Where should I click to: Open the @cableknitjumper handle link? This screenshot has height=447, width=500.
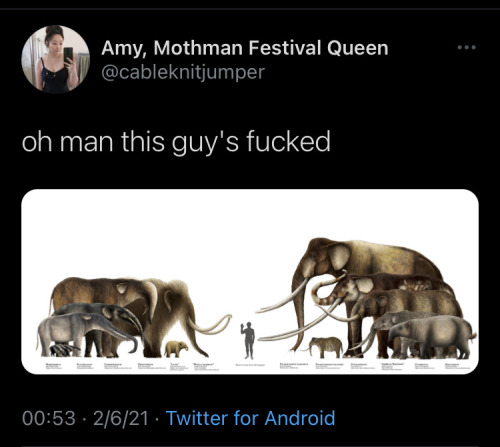pos(183,72)
